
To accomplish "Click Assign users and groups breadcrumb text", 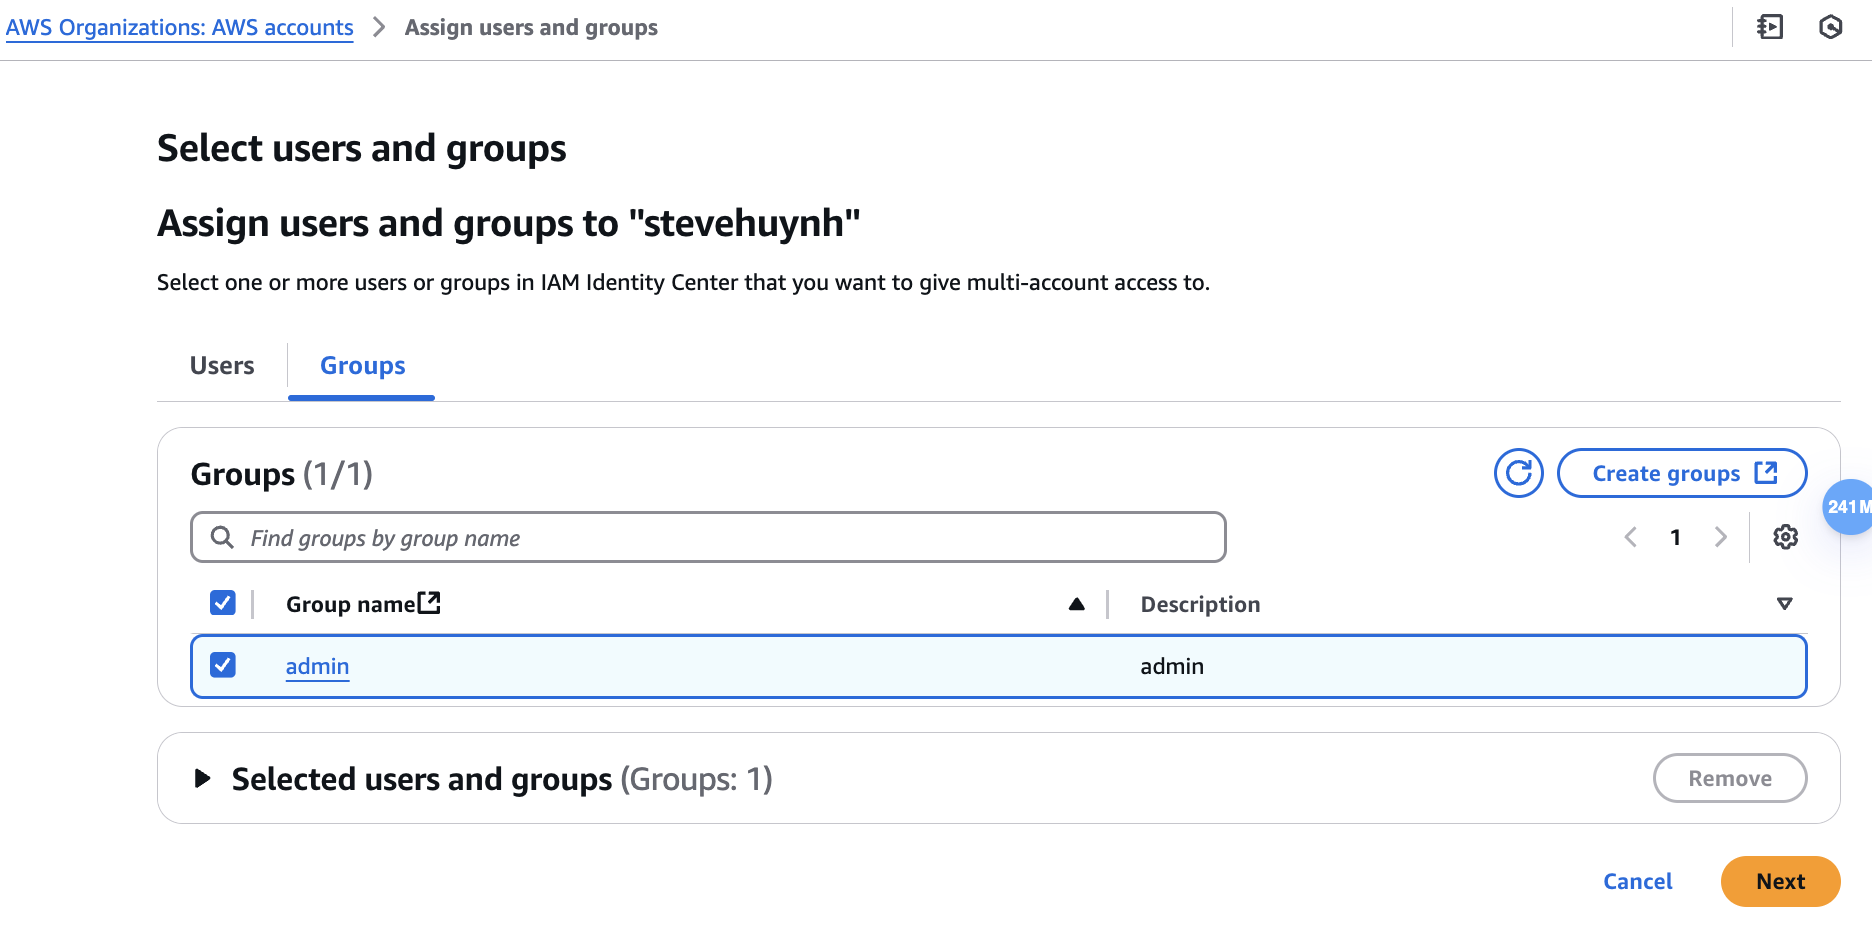I will [531, 28].
